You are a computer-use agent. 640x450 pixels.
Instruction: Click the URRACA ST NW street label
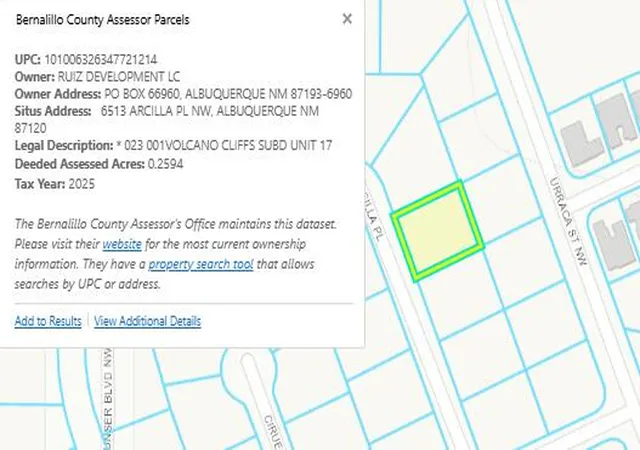(568, 221)
